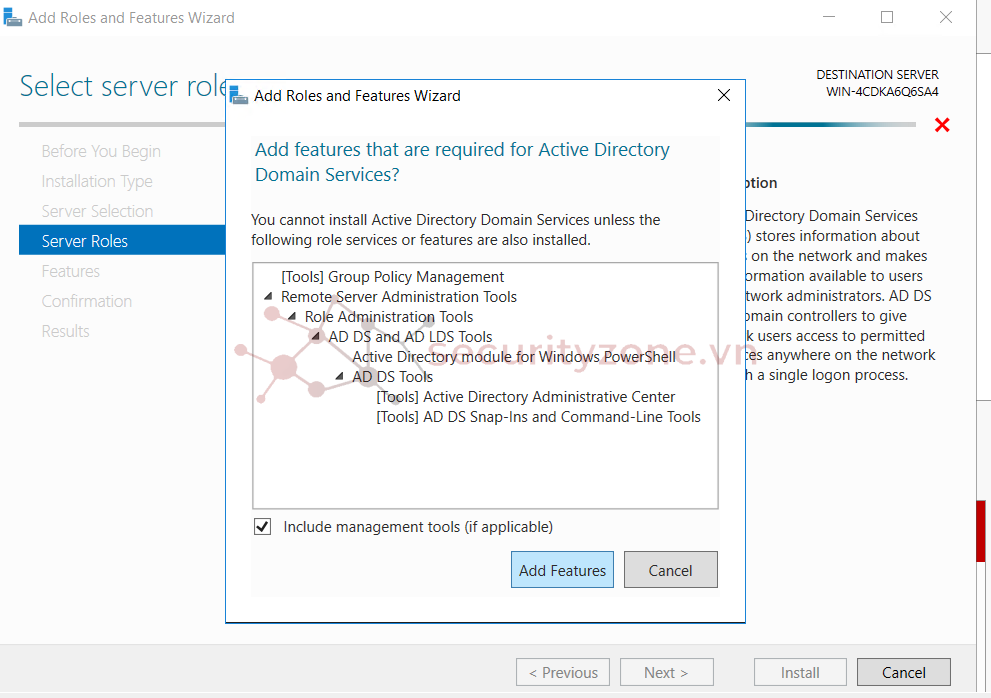Click the destination server name WIN-4CDKA6Q6SA4
Screen dimensions: 991x698
click(x=882, y=92)
